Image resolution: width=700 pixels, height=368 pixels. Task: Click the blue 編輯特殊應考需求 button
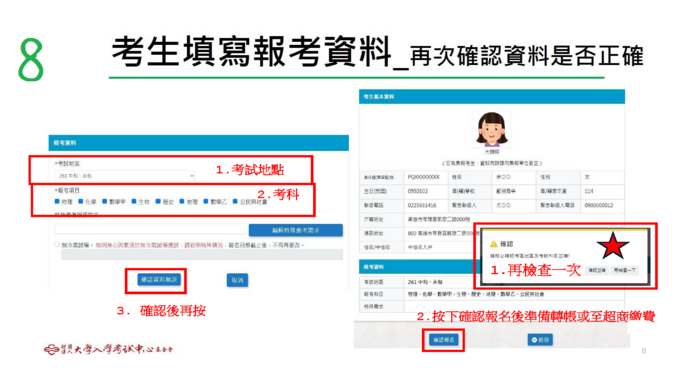[x=296, y=230]
